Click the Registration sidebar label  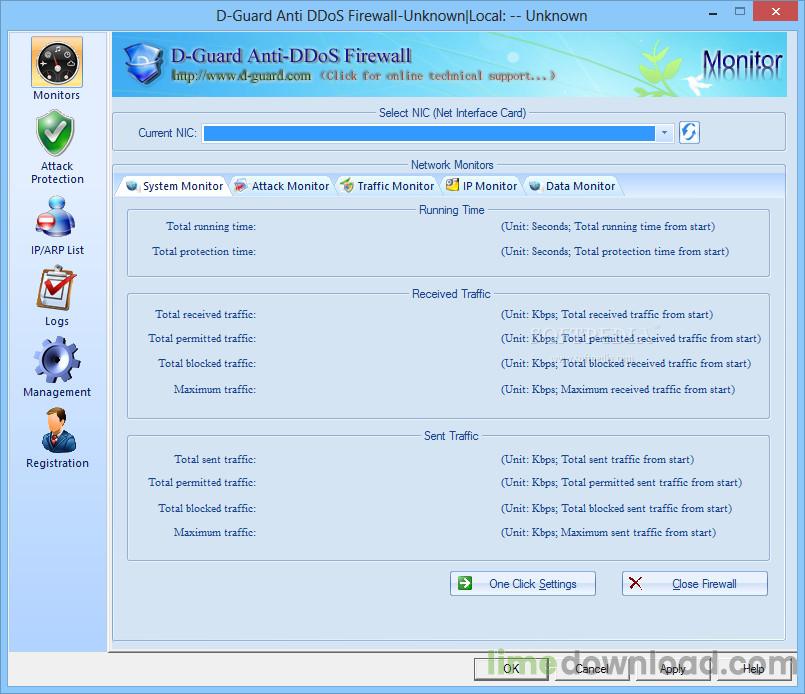click(x=58, y=463)
